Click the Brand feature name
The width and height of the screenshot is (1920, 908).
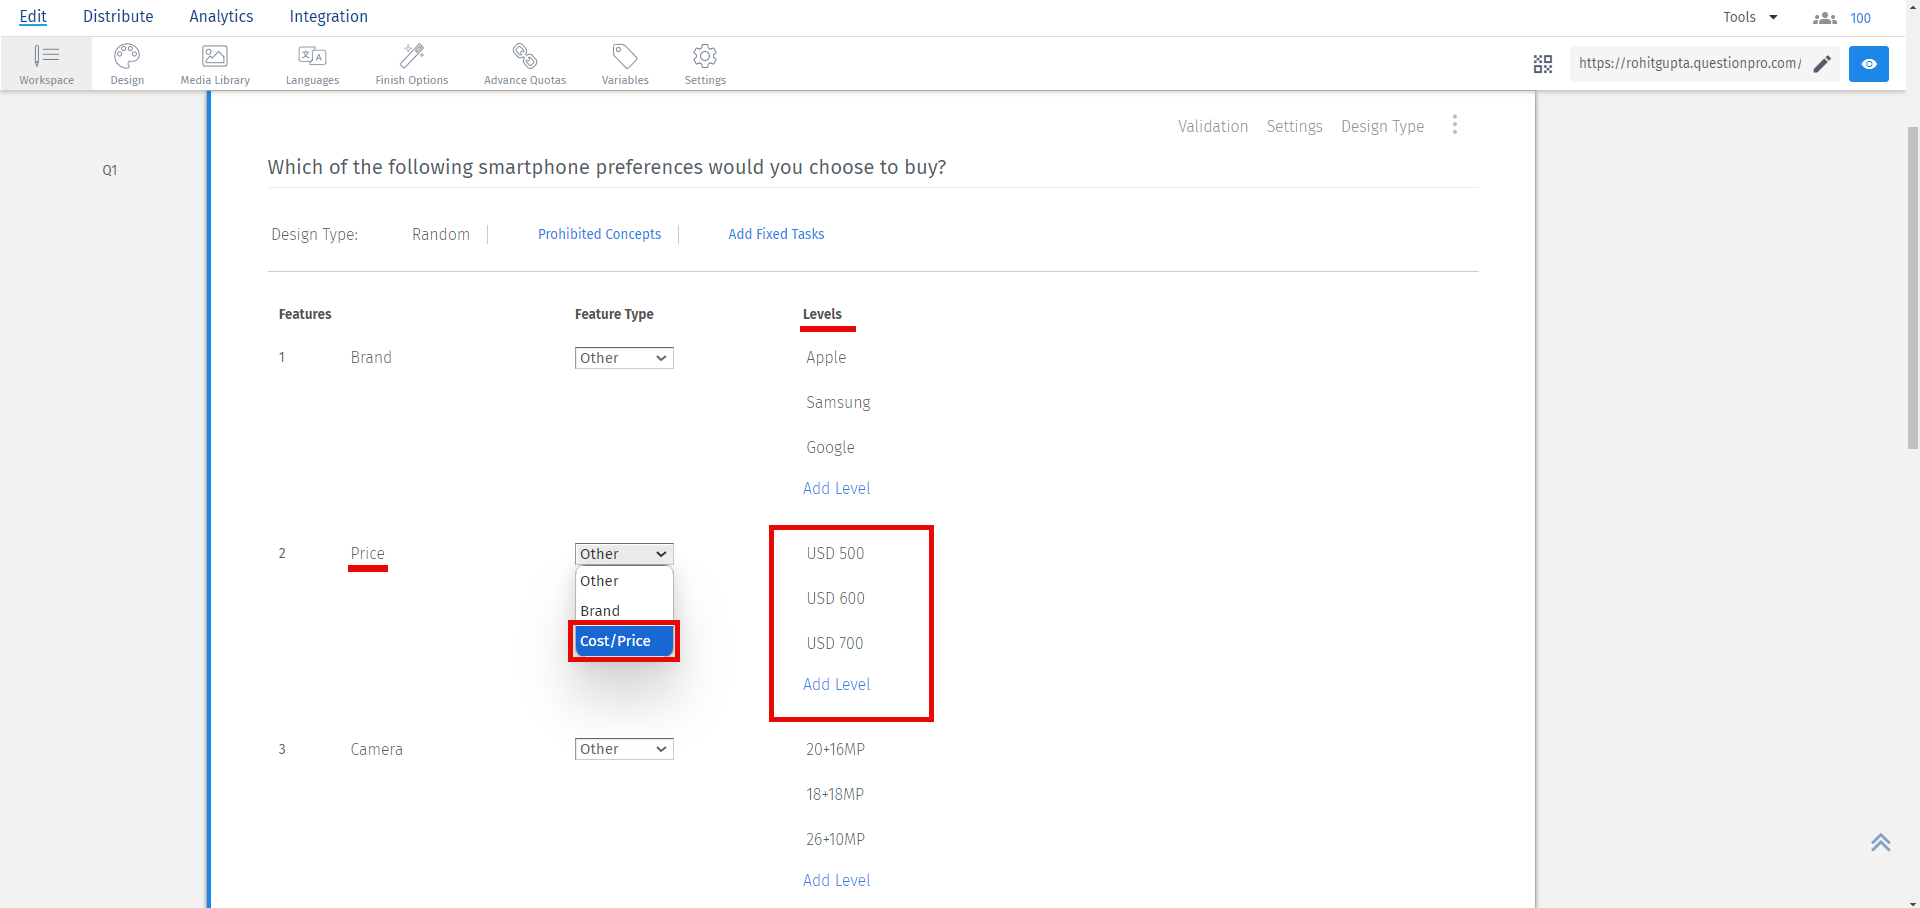[371, 358]
